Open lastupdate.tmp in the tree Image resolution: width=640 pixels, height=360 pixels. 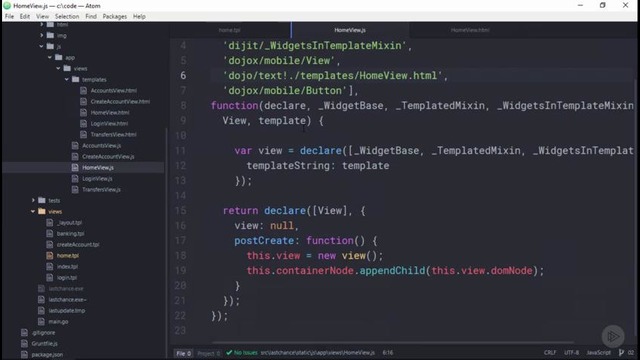point(67,311)
